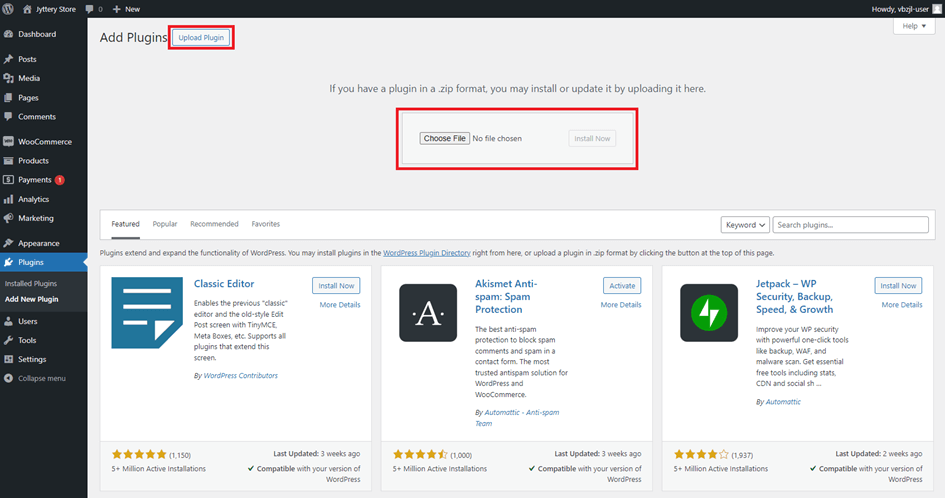Click the Marketing megaphone icon
Screen dimensions: 945x498
8,218
